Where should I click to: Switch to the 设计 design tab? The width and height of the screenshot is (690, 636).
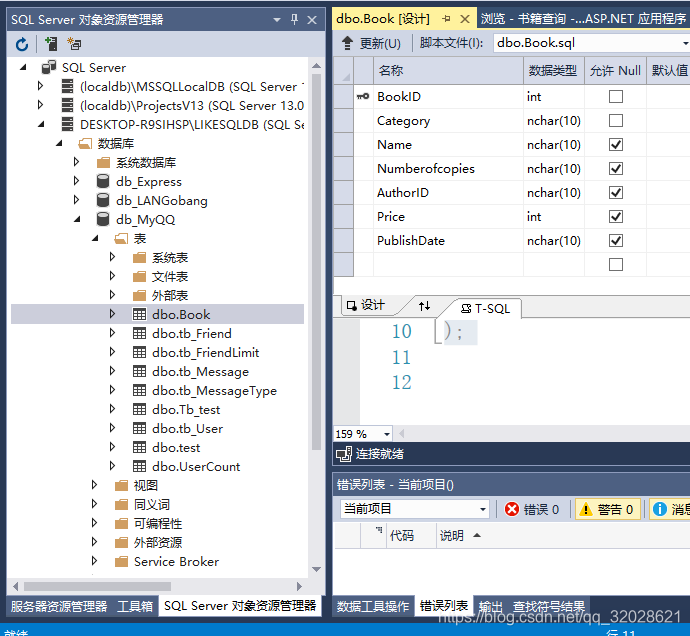366,305
